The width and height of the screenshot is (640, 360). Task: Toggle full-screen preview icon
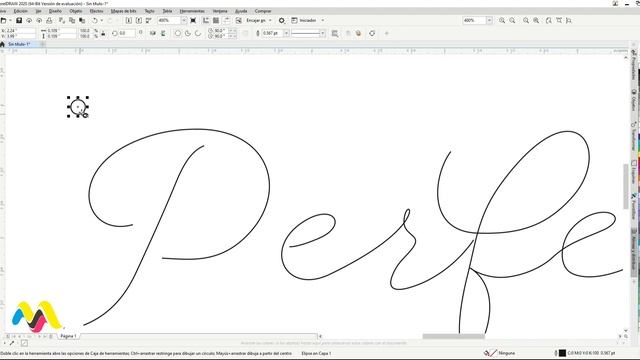pyautogui.click(x=193, y=20)
